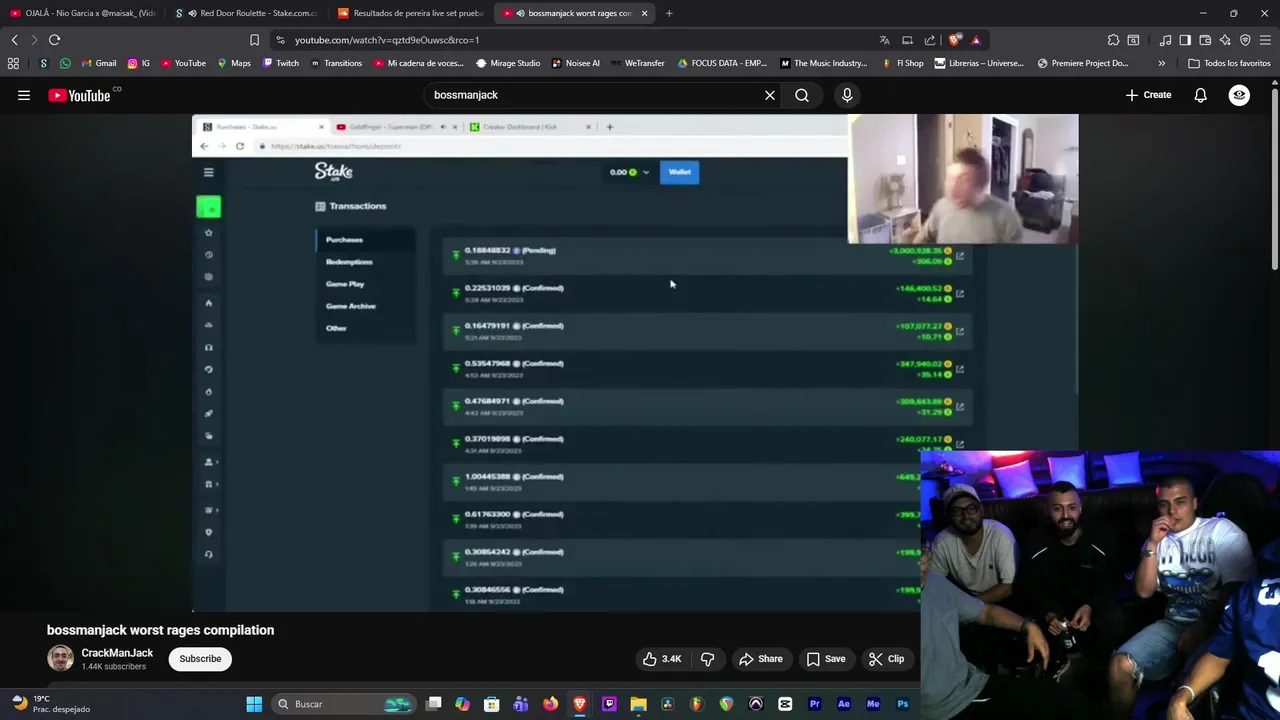Open Media Encoder from the taskbar
Viewport: 1280px width, 720px height.
(873, 704)
